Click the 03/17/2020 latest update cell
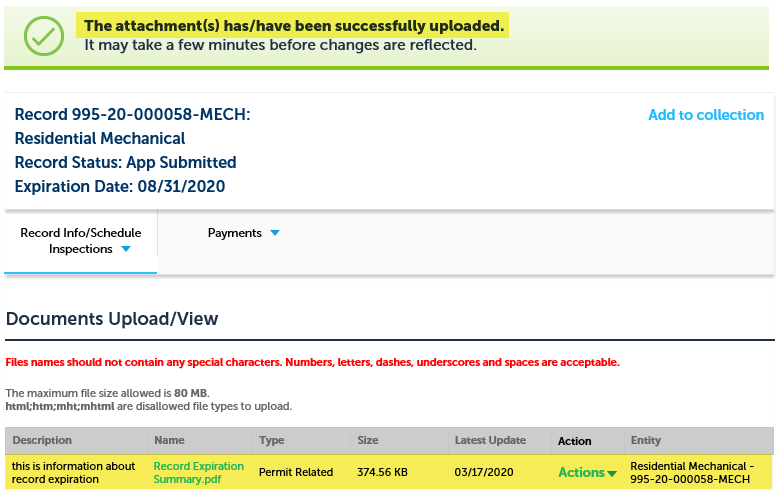Screen dimensions: 783x495 point(484,472)
